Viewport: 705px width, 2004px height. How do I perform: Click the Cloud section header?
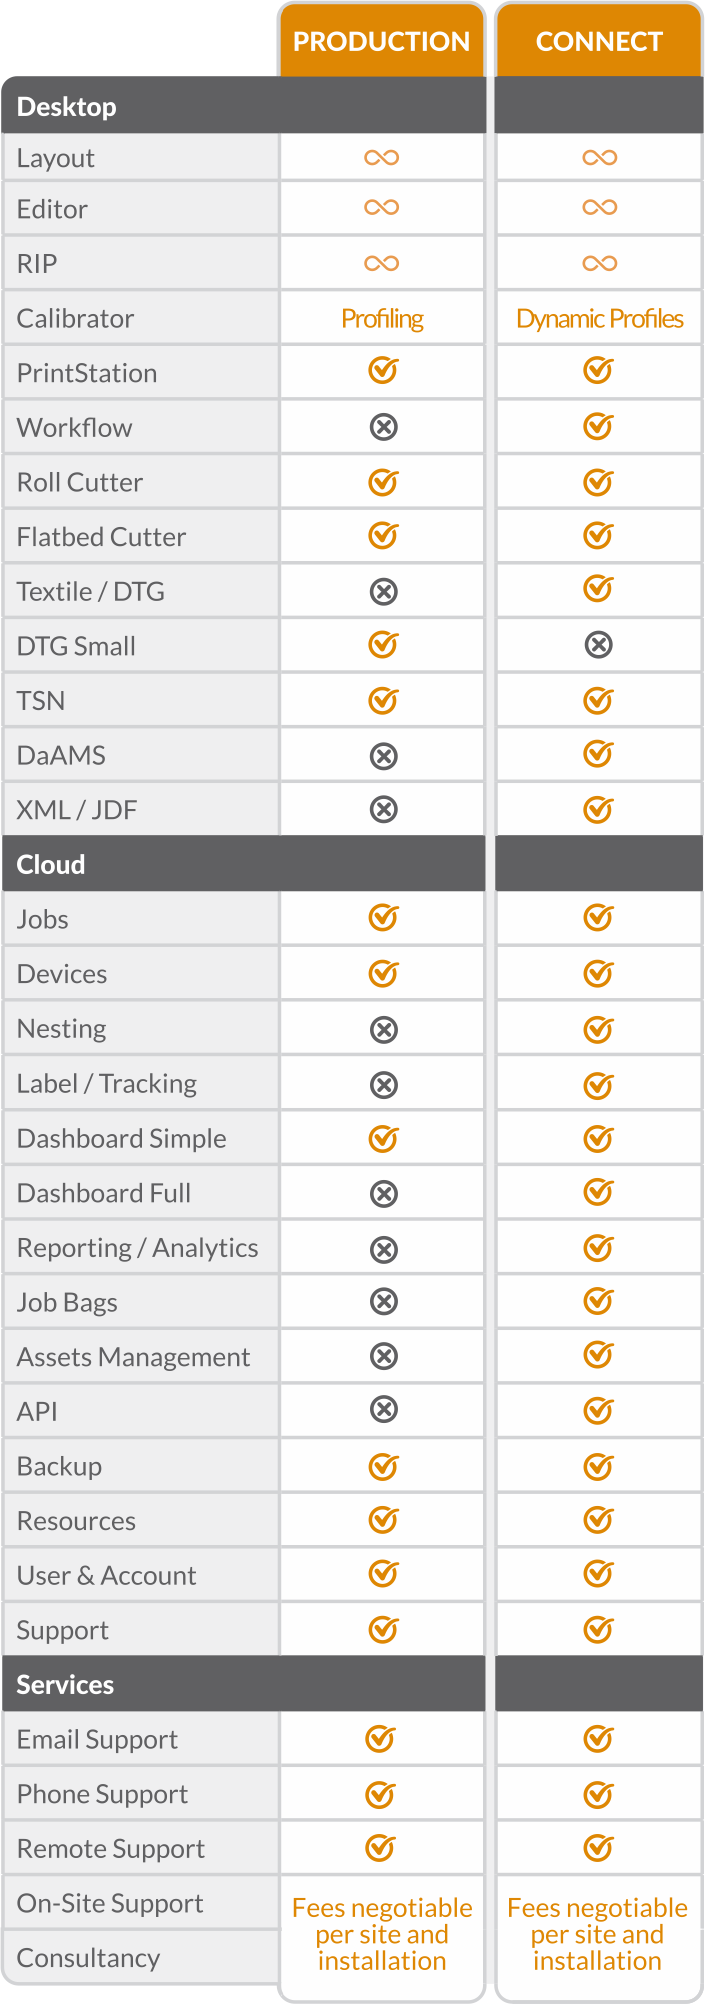click(x=51, y=865)
